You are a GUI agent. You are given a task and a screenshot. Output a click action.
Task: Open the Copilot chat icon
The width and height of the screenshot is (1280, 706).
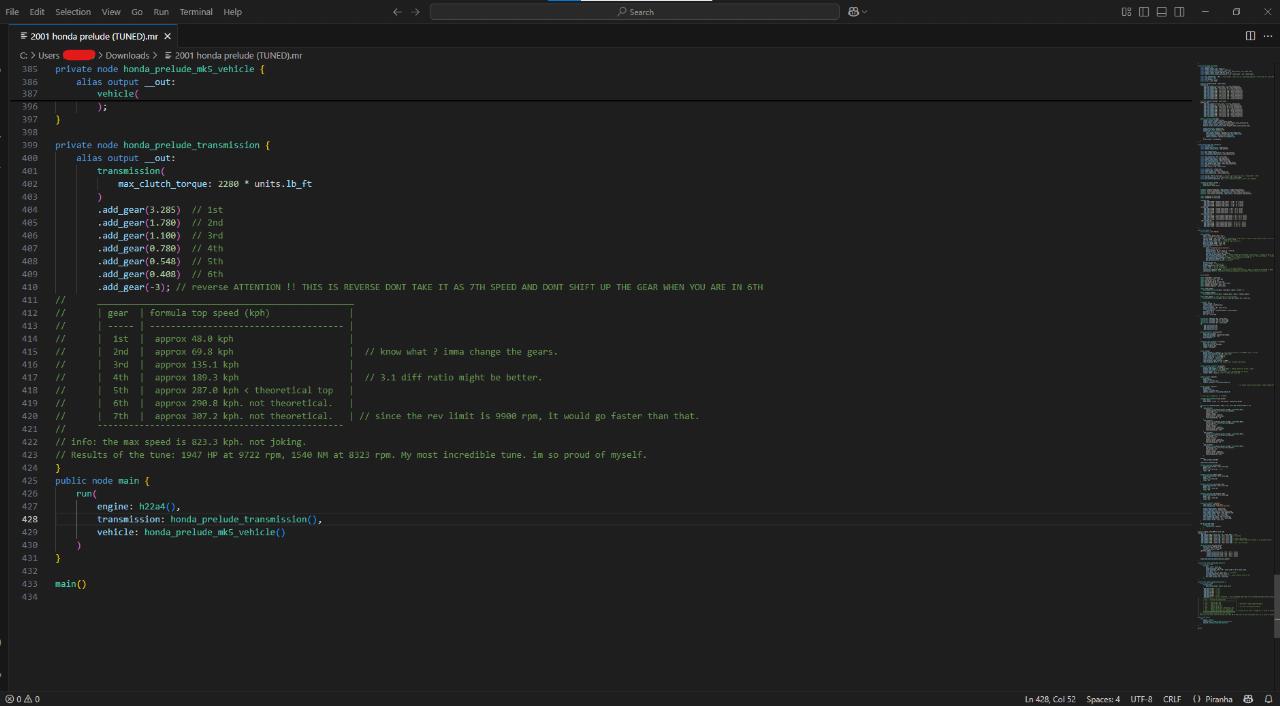(854, 12)
